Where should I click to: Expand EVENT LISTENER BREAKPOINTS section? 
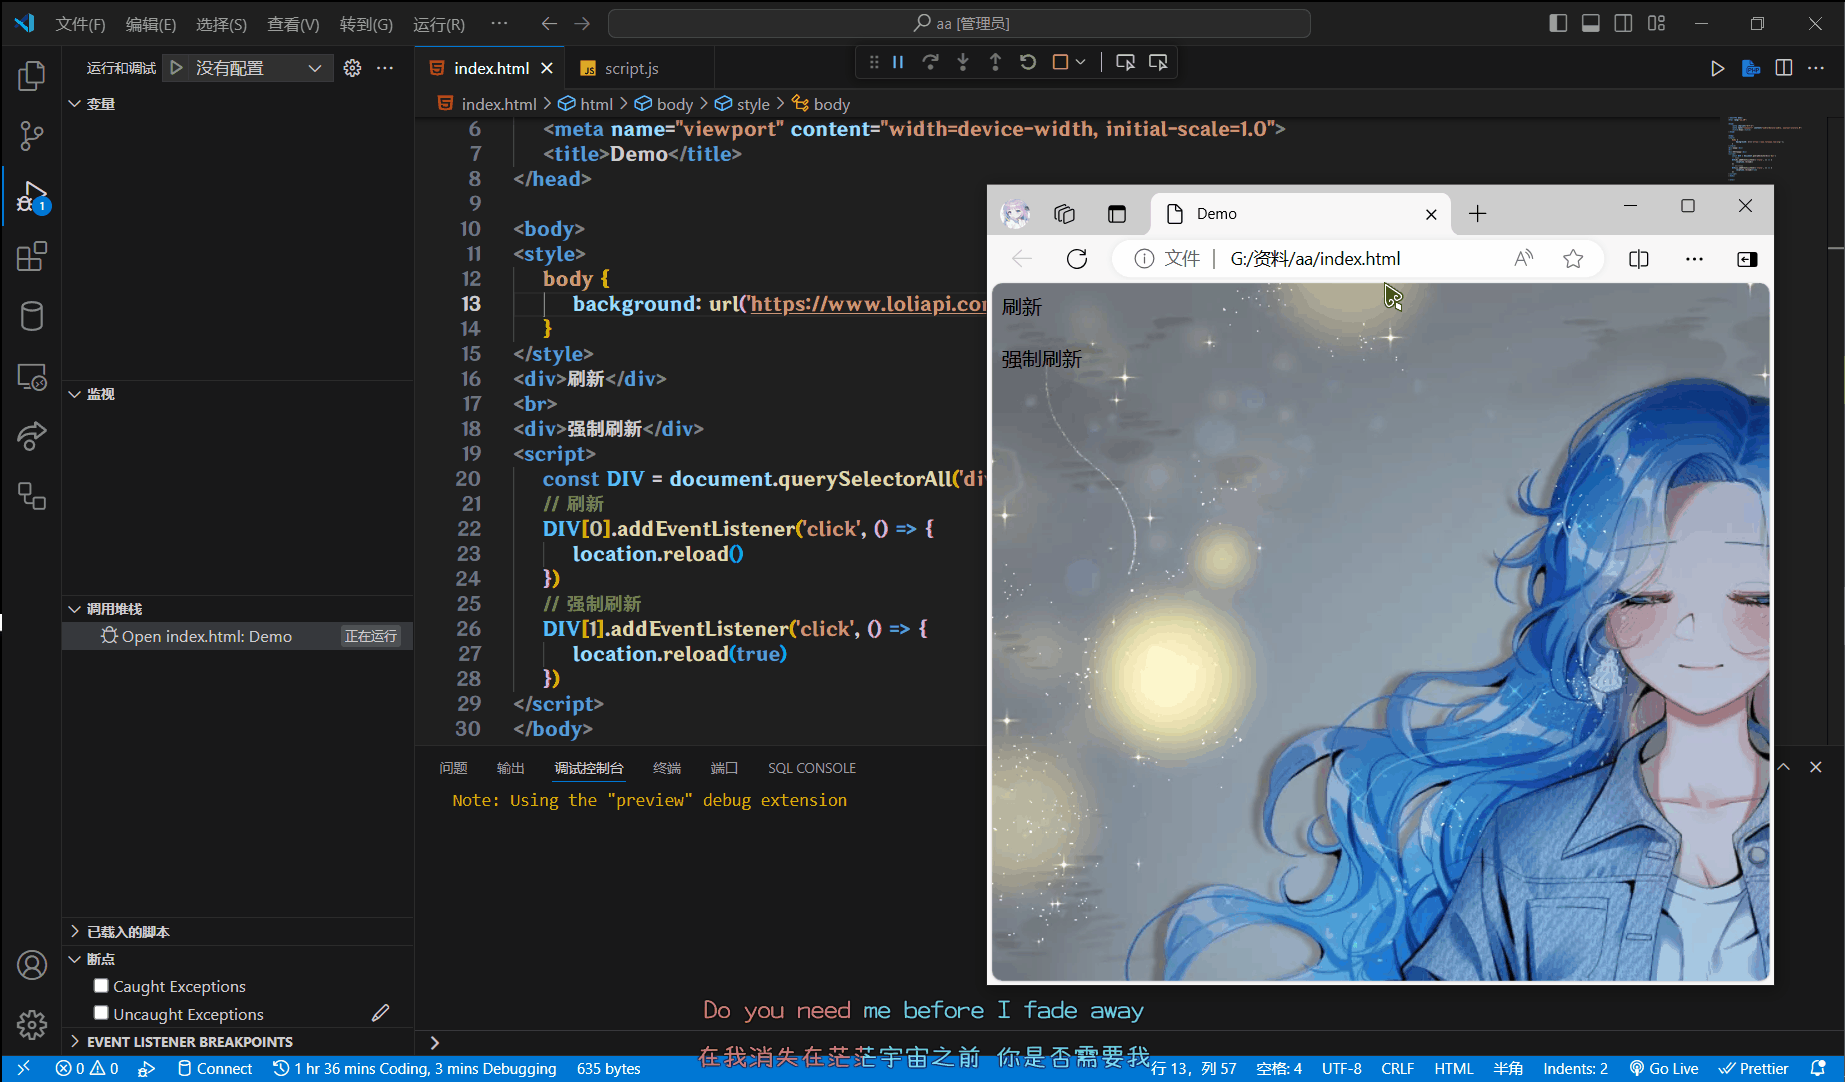pos(74,1041)
